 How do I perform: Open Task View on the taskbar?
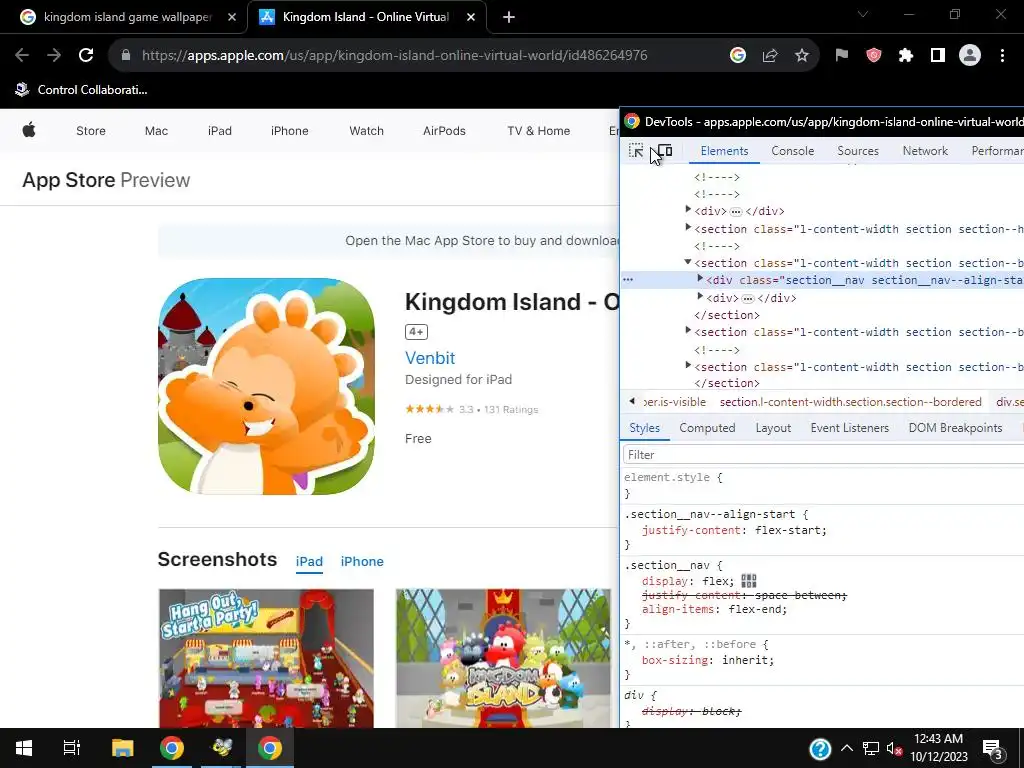point(71,748)
